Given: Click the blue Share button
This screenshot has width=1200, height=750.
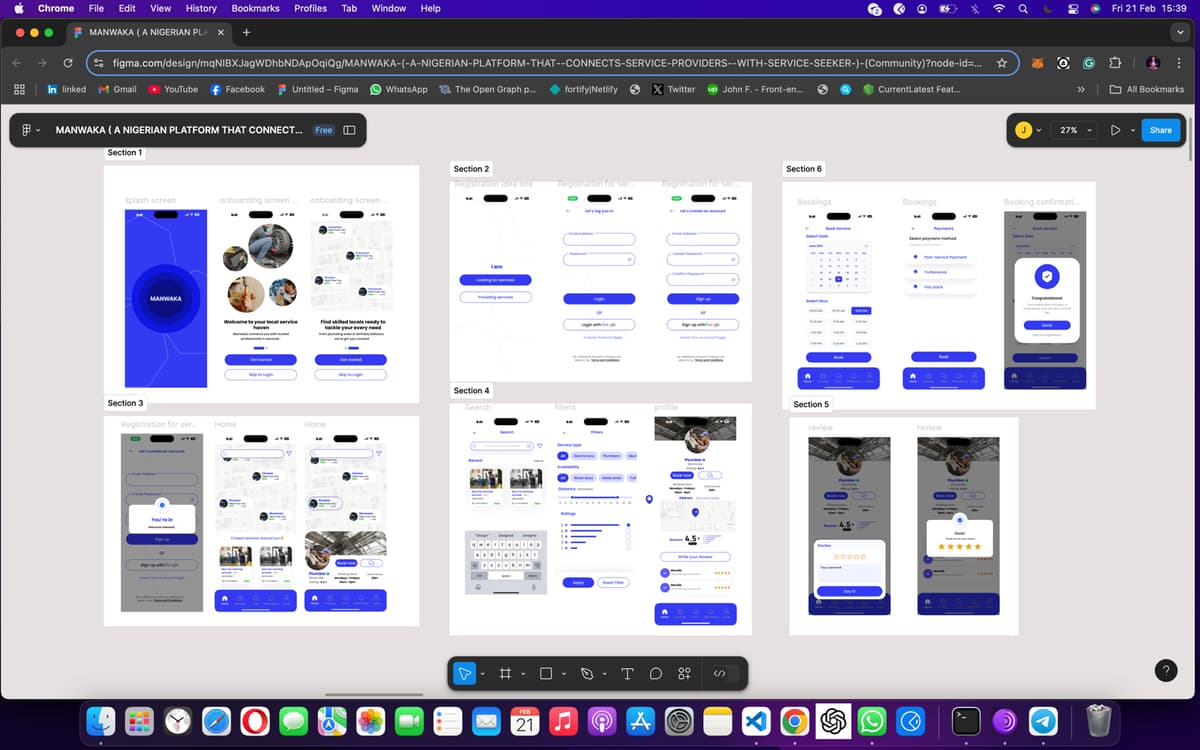Looking at the screenshot, I should [x=1160, y=130].
